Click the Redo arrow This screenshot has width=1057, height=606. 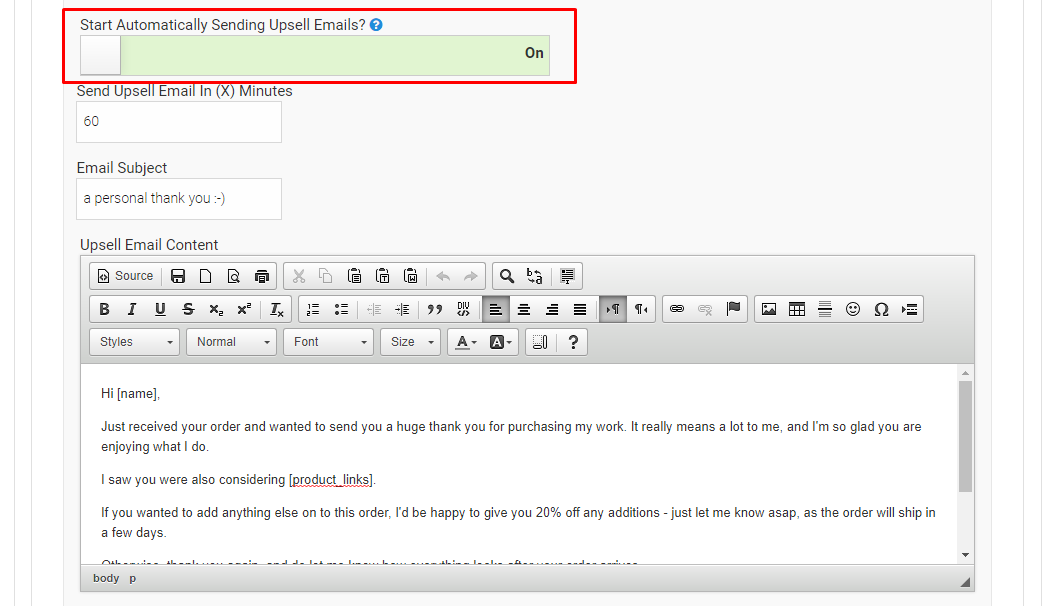tap(471, 276)
